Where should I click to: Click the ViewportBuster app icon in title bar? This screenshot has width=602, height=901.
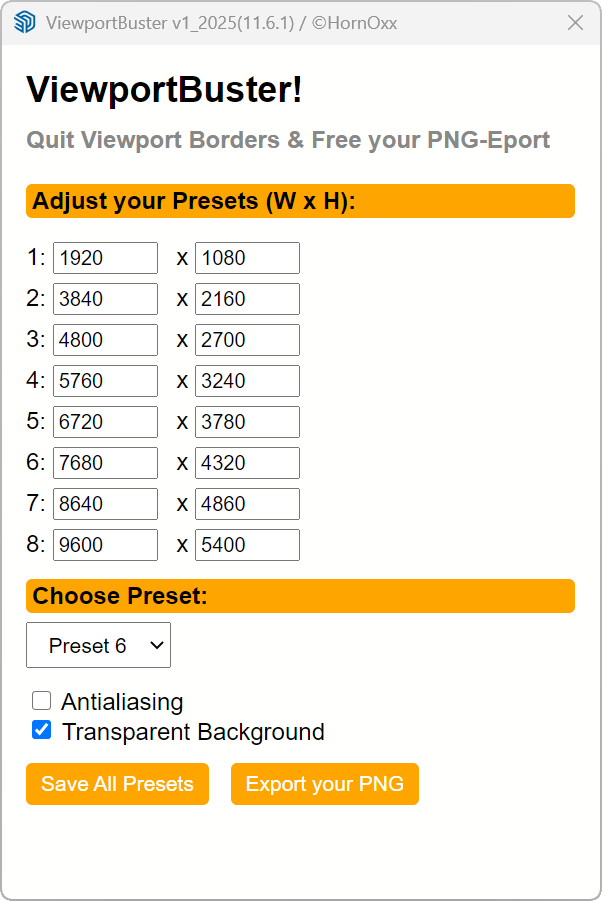click(x=25, y=22)
